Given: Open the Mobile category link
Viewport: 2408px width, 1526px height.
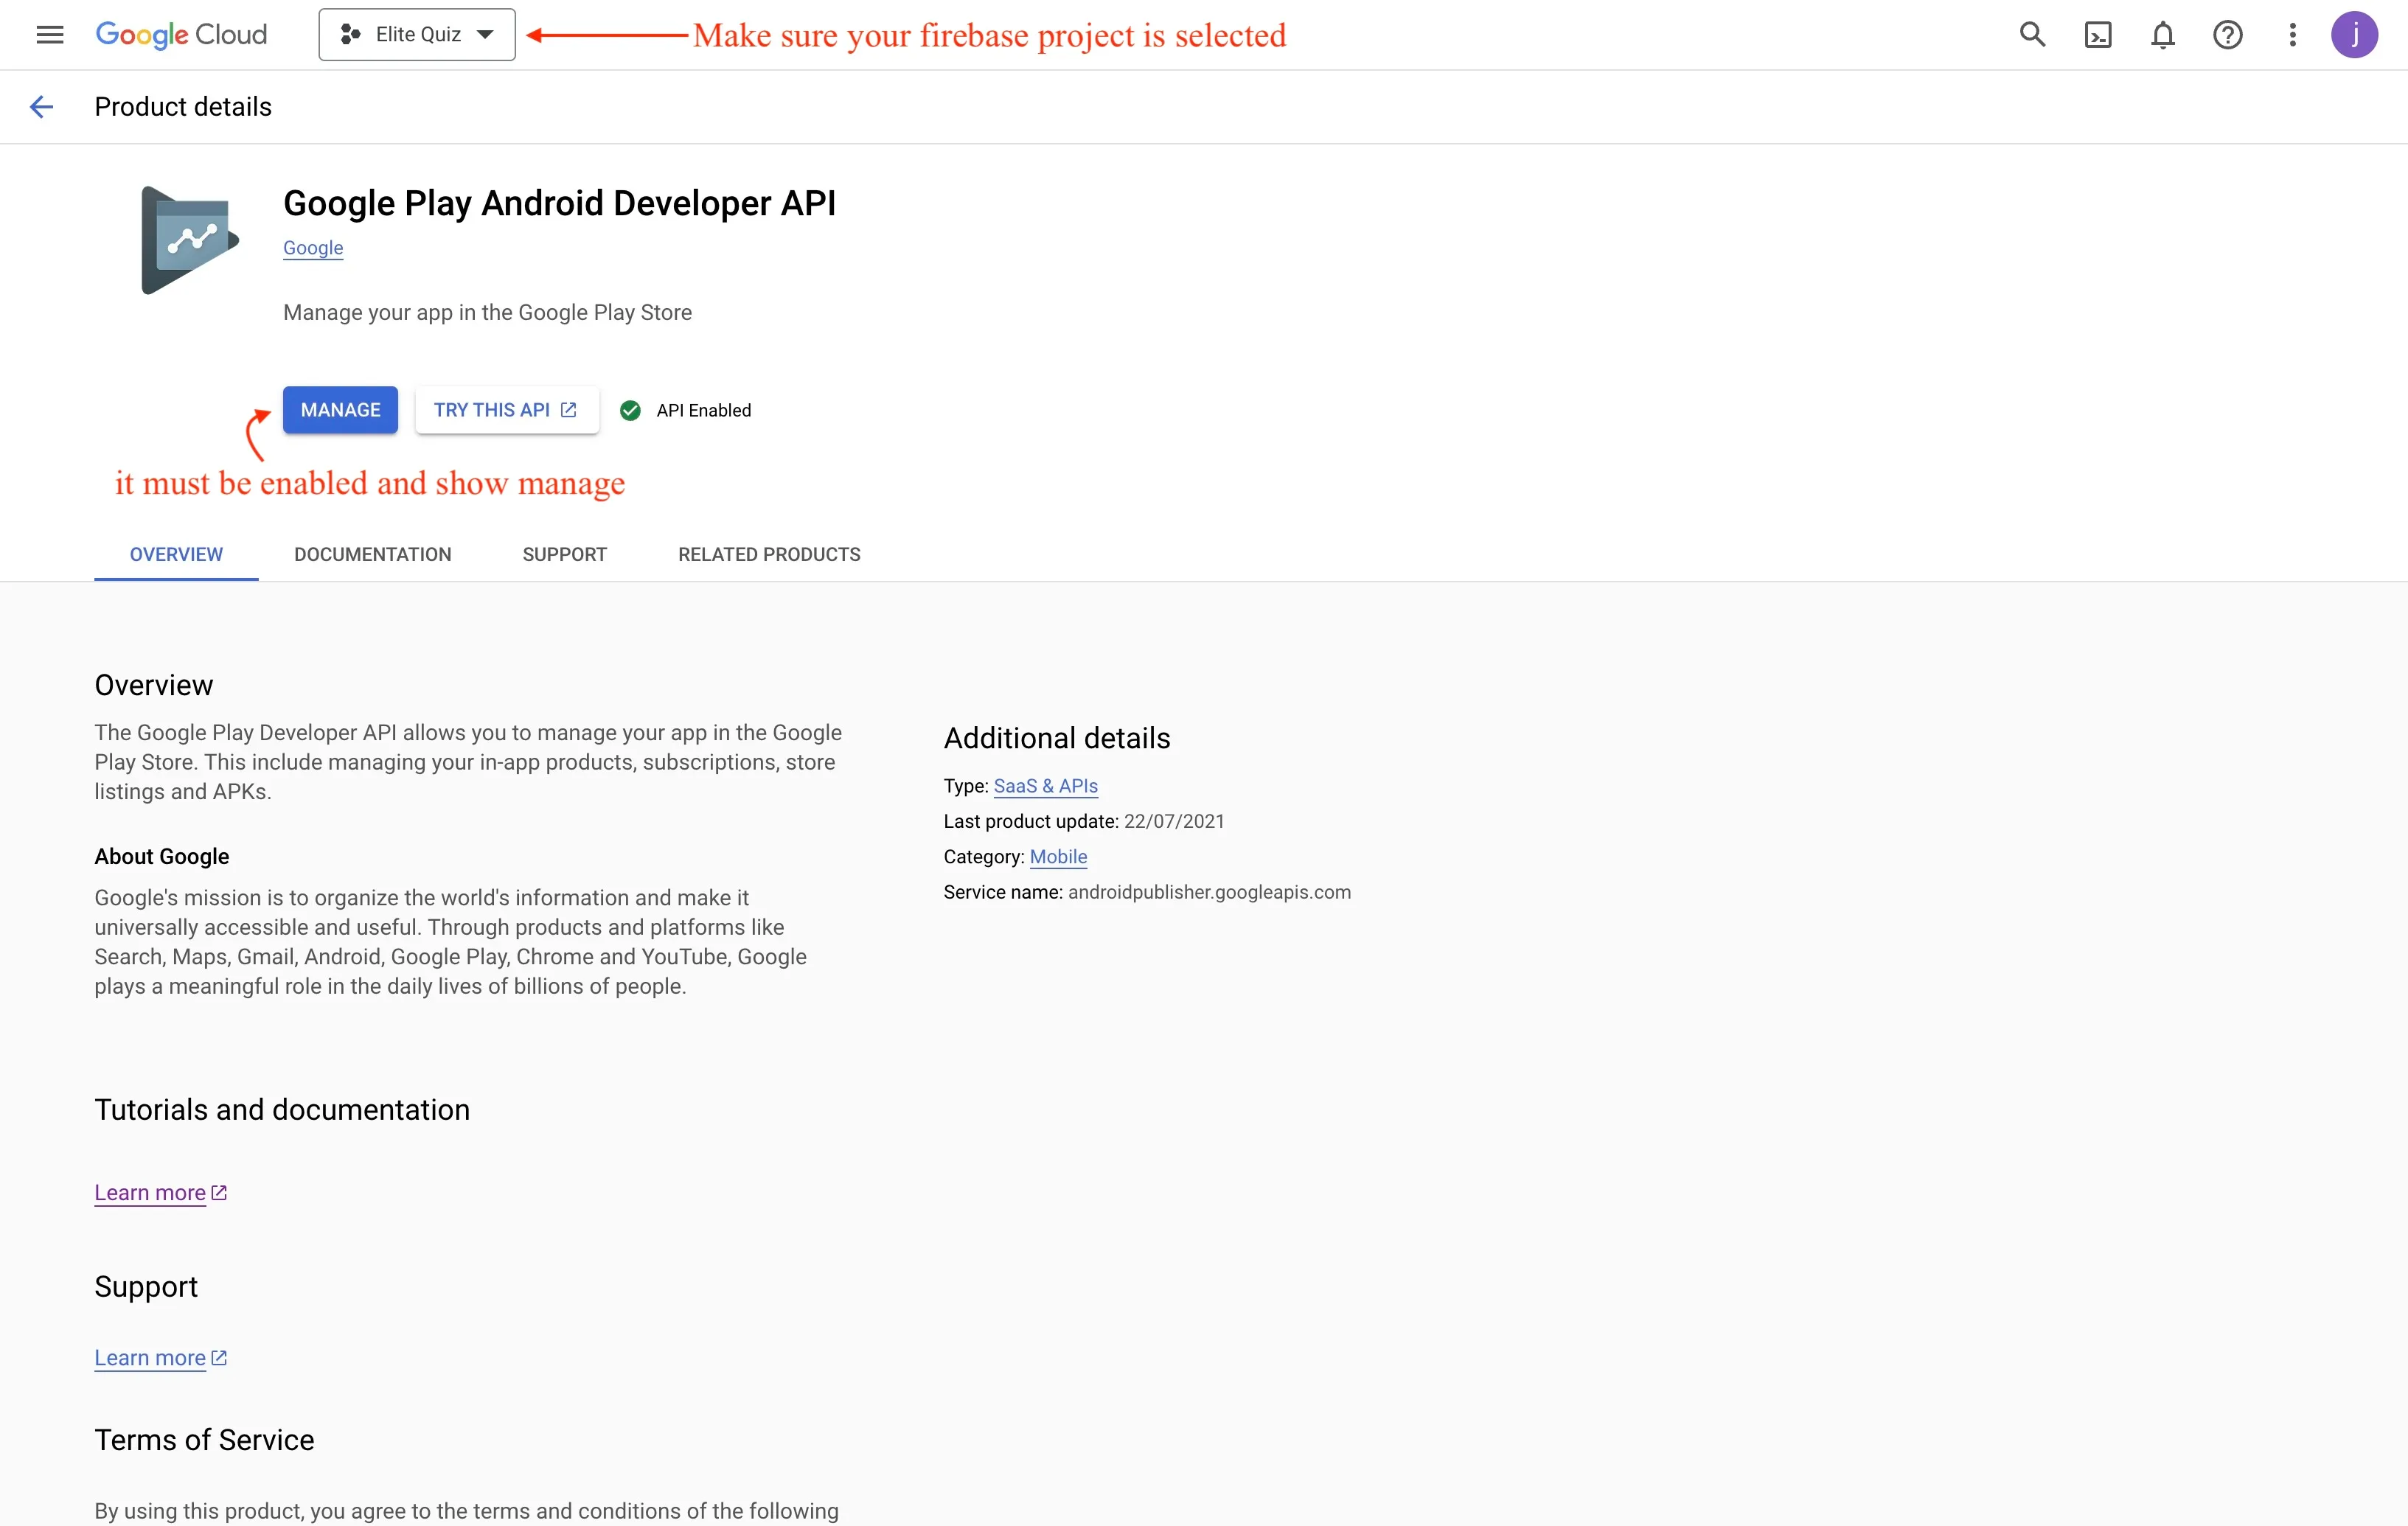Looking at the screenshot, I should 1059,857.
